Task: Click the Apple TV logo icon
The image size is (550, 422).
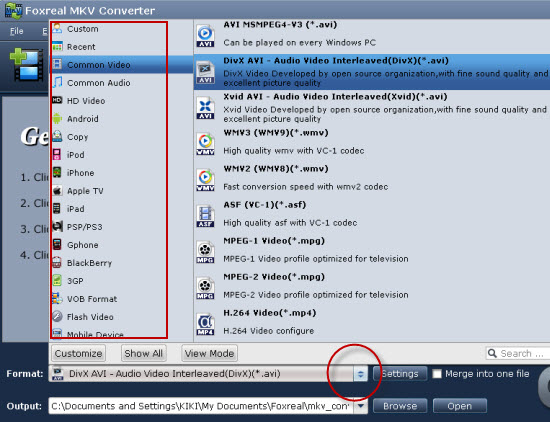Action: click(57, 190)
